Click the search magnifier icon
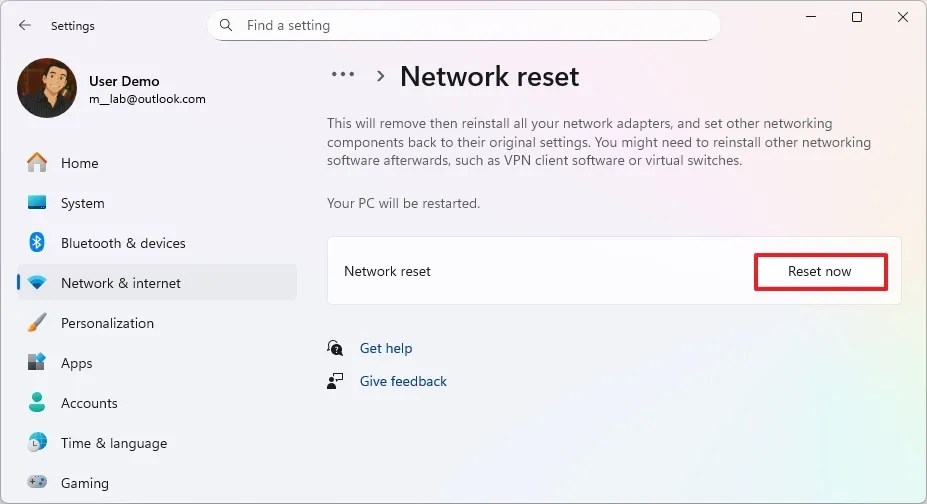Image resolution: width=927 pixels, height=504 pixels. click(x=226, y=25)
